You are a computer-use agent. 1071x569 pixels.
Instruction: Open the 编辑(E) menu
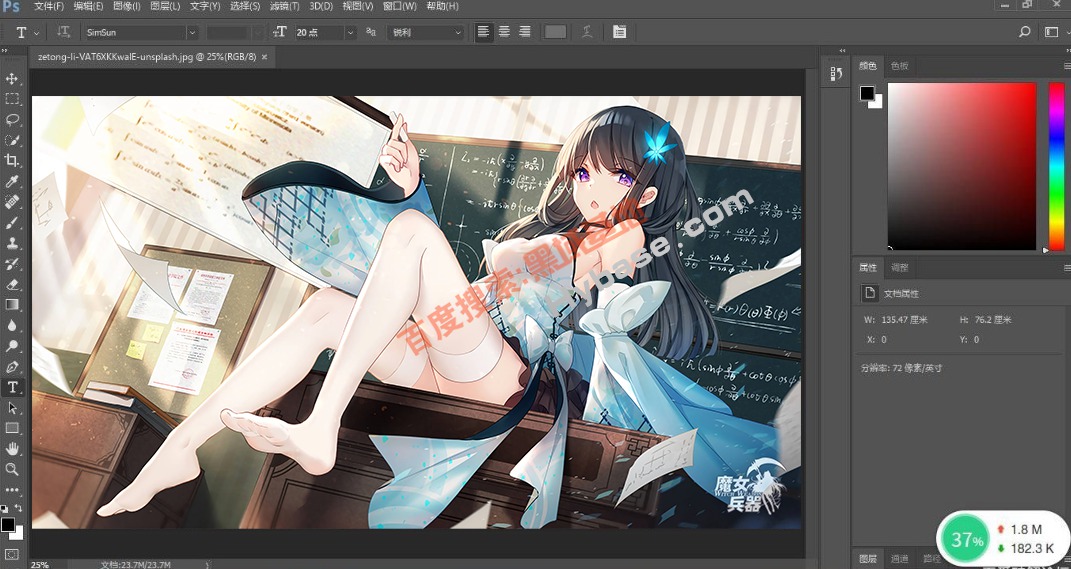pyautogui.click(x=88, y=6)
